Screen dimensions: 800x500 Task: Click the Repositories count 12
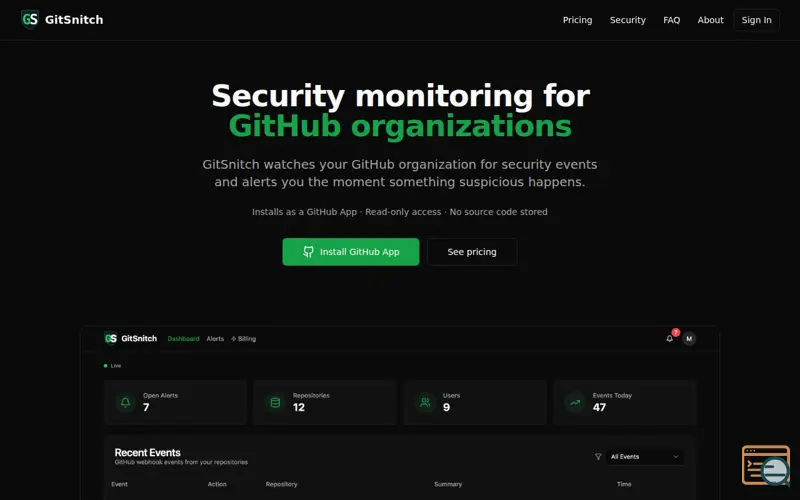(x=299, y=407)
